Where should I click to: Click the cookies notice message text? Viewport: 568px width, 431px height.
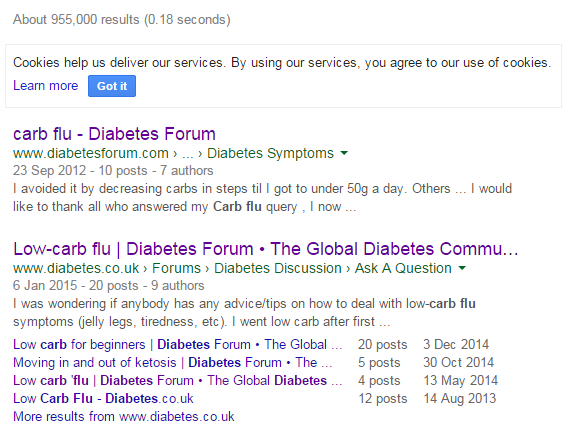(x=282, y=63)
